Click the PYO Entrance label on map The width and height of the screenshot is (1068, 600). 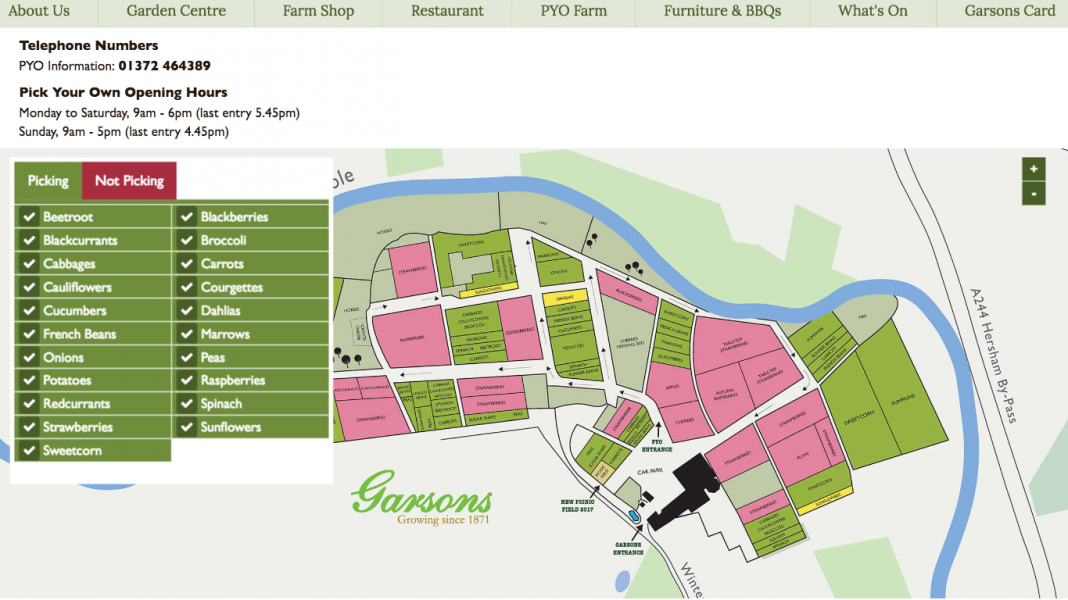point(657,445)
